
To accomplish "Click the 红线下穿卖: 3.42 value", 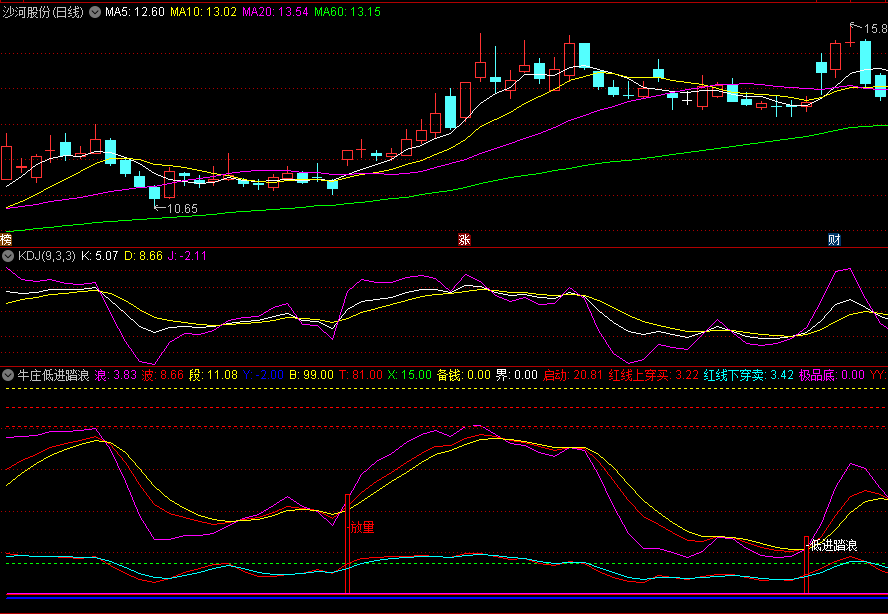I will (749, 375).
